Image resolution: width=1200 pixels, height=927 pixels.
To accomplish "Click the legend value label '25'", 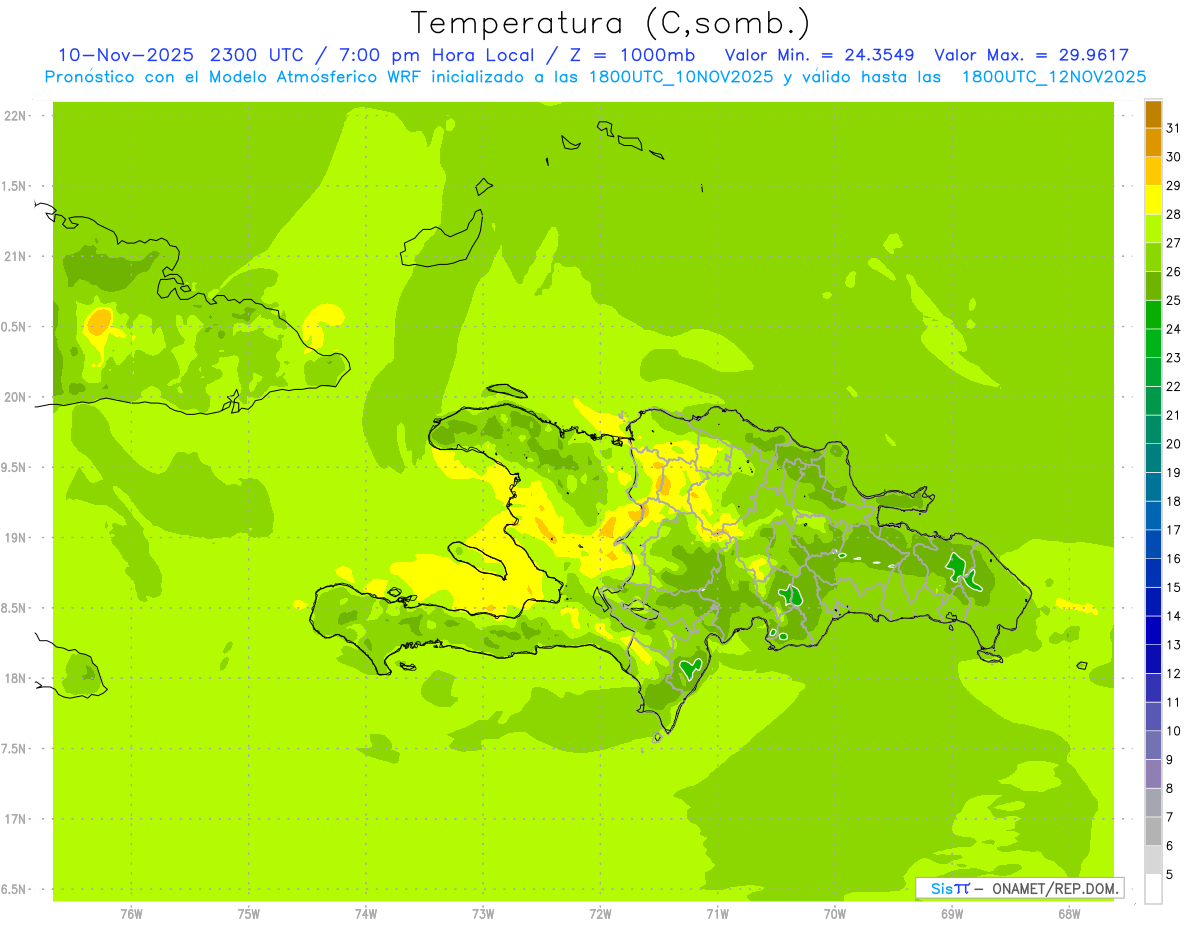I will (x=1173, y=300).
